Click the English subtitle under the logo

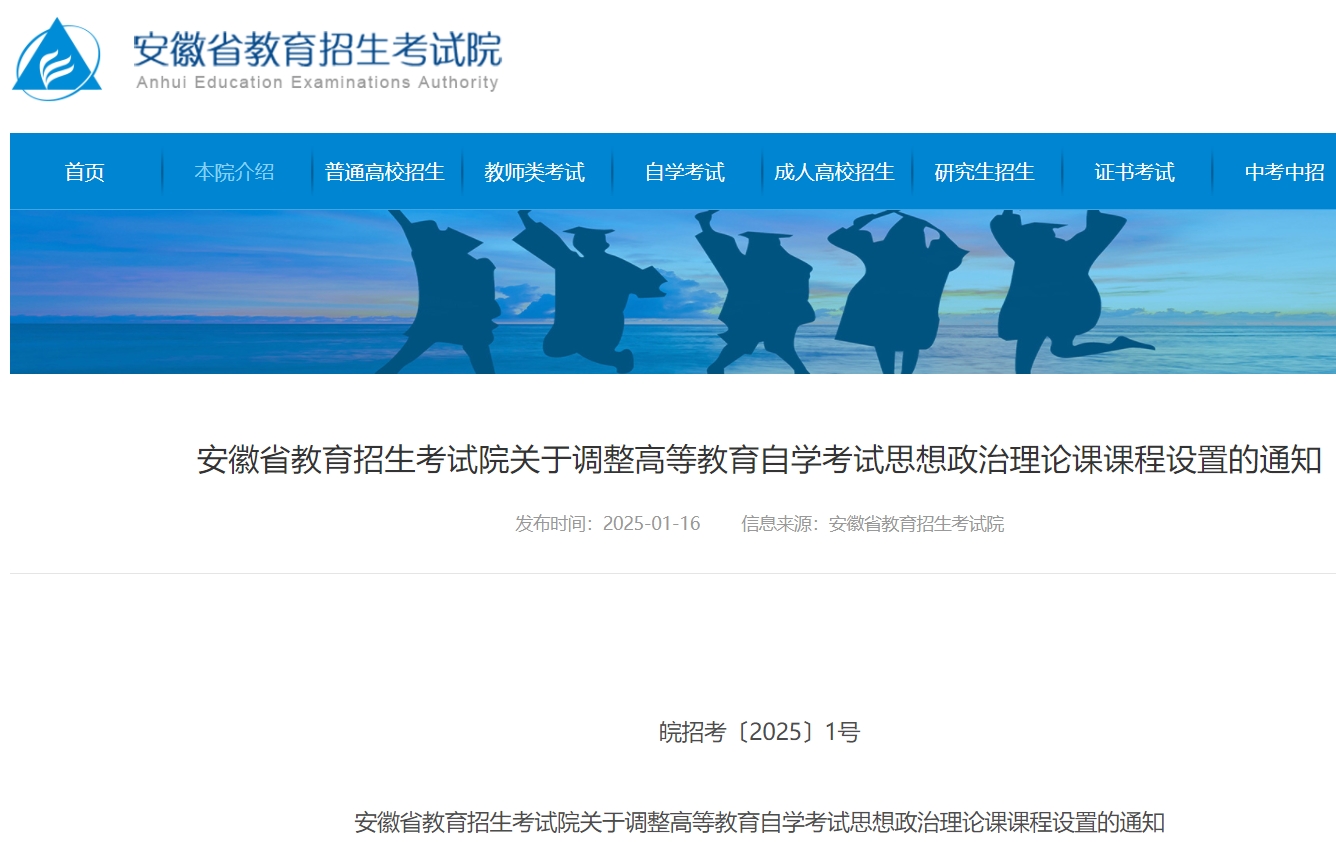[315, 85]
